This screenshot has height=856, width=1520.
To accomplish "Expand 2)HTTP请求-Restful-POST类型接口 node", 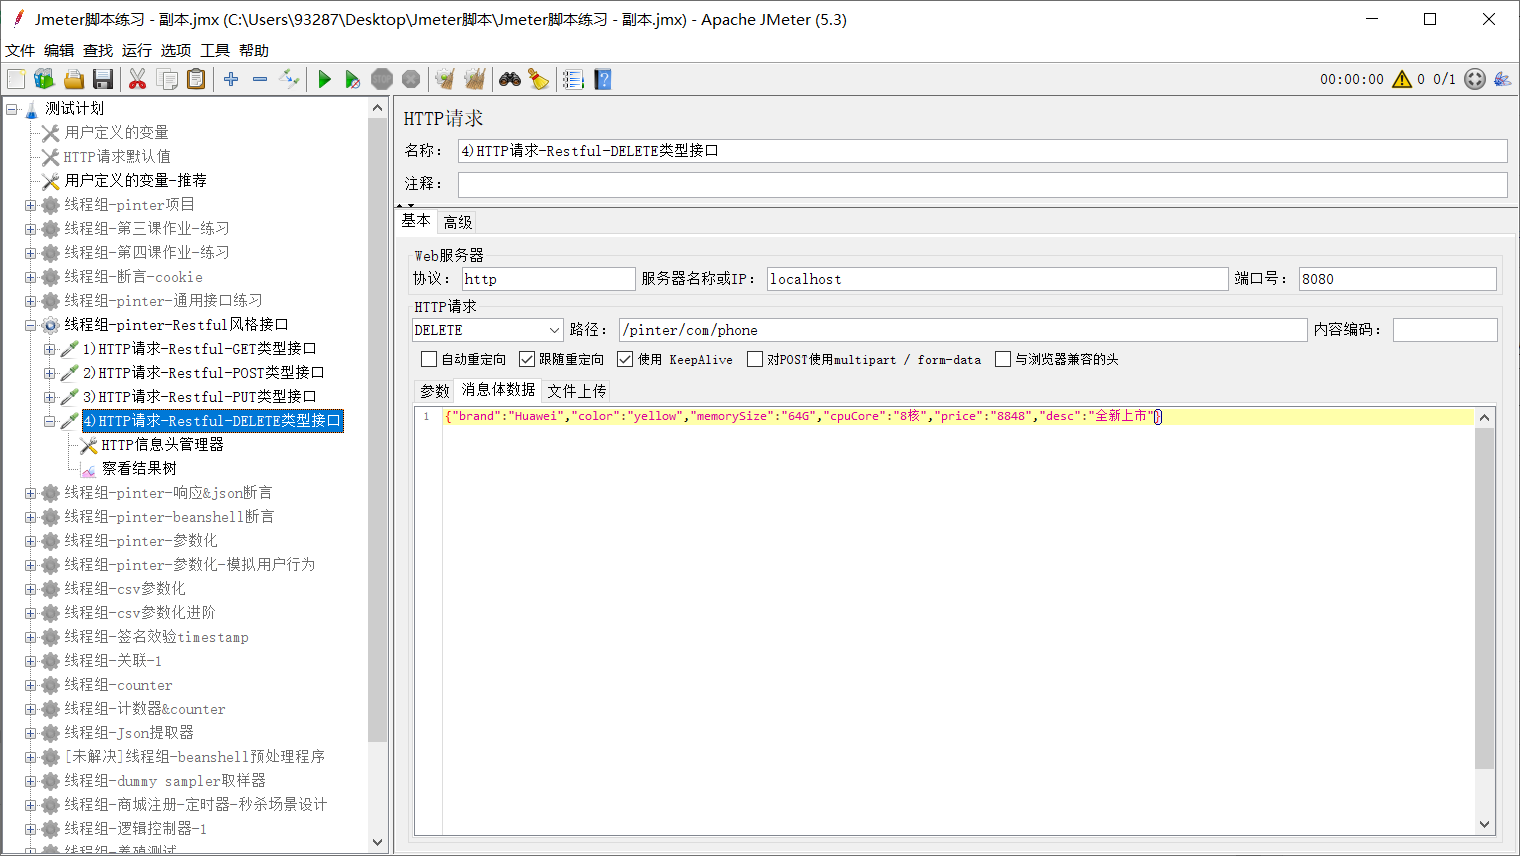I will (49, 373).
